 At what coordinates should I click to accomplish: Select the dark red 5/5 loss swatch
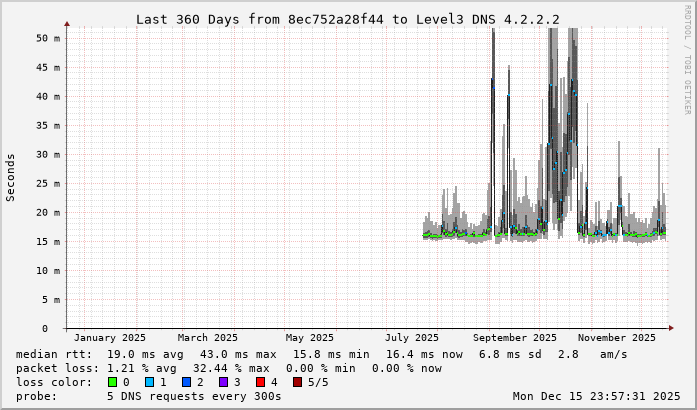click(x=294, y=382)
